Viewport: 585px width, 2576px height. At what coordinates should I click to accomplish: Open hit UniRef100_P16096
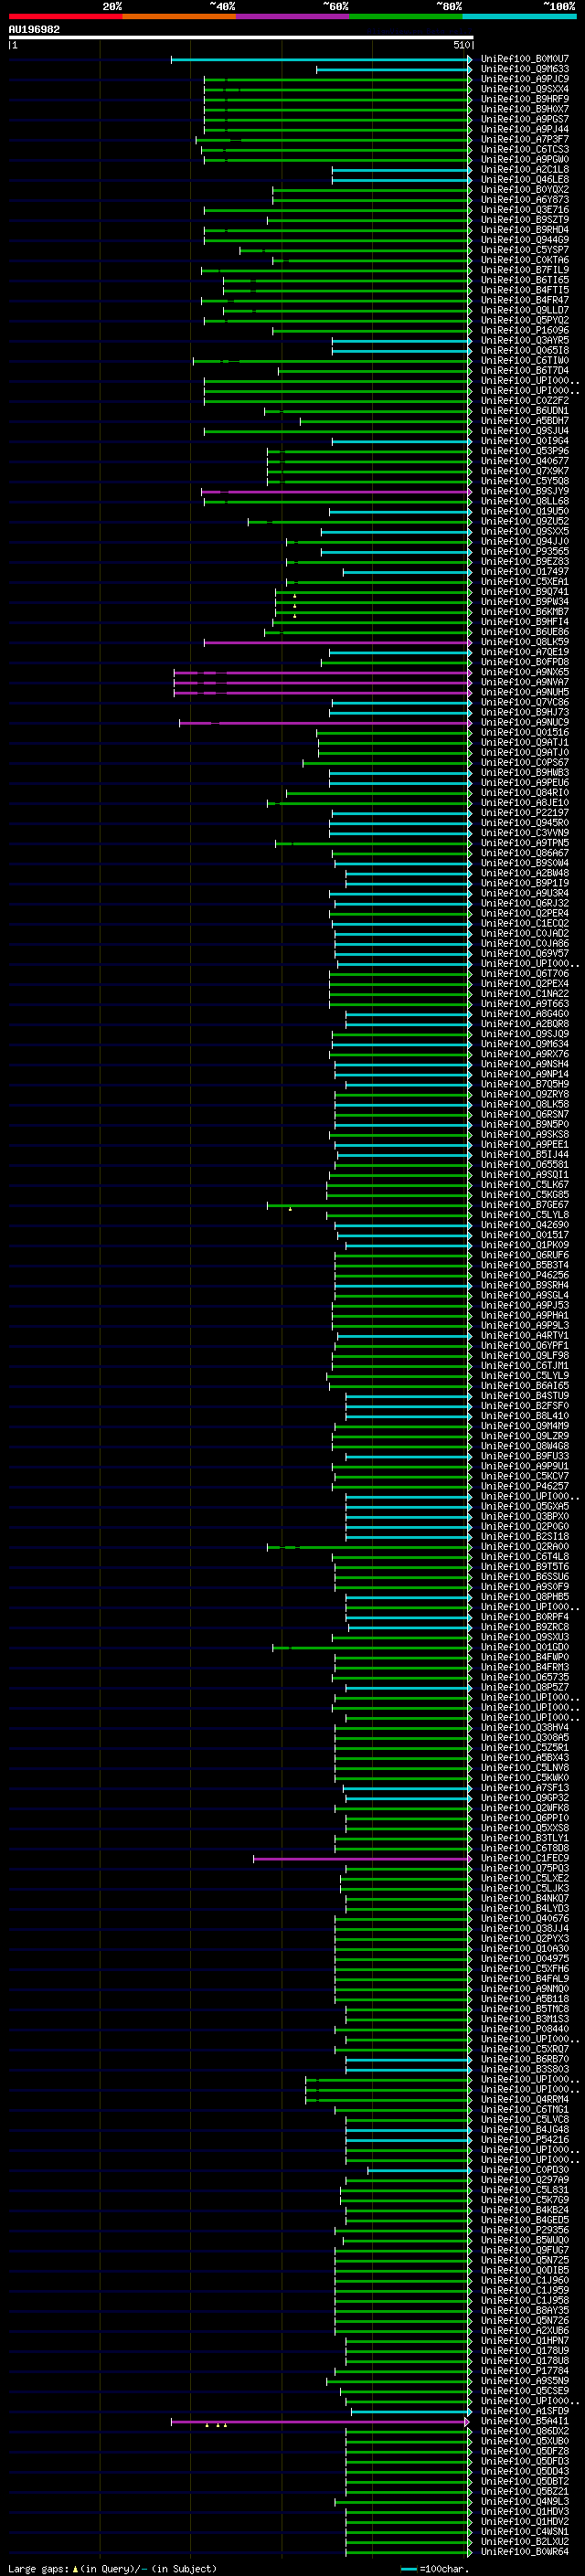coord(524,330)
